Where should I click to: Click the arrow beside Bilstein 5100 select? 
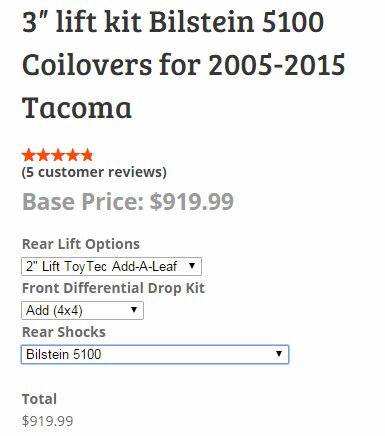[x=279, y=354]
